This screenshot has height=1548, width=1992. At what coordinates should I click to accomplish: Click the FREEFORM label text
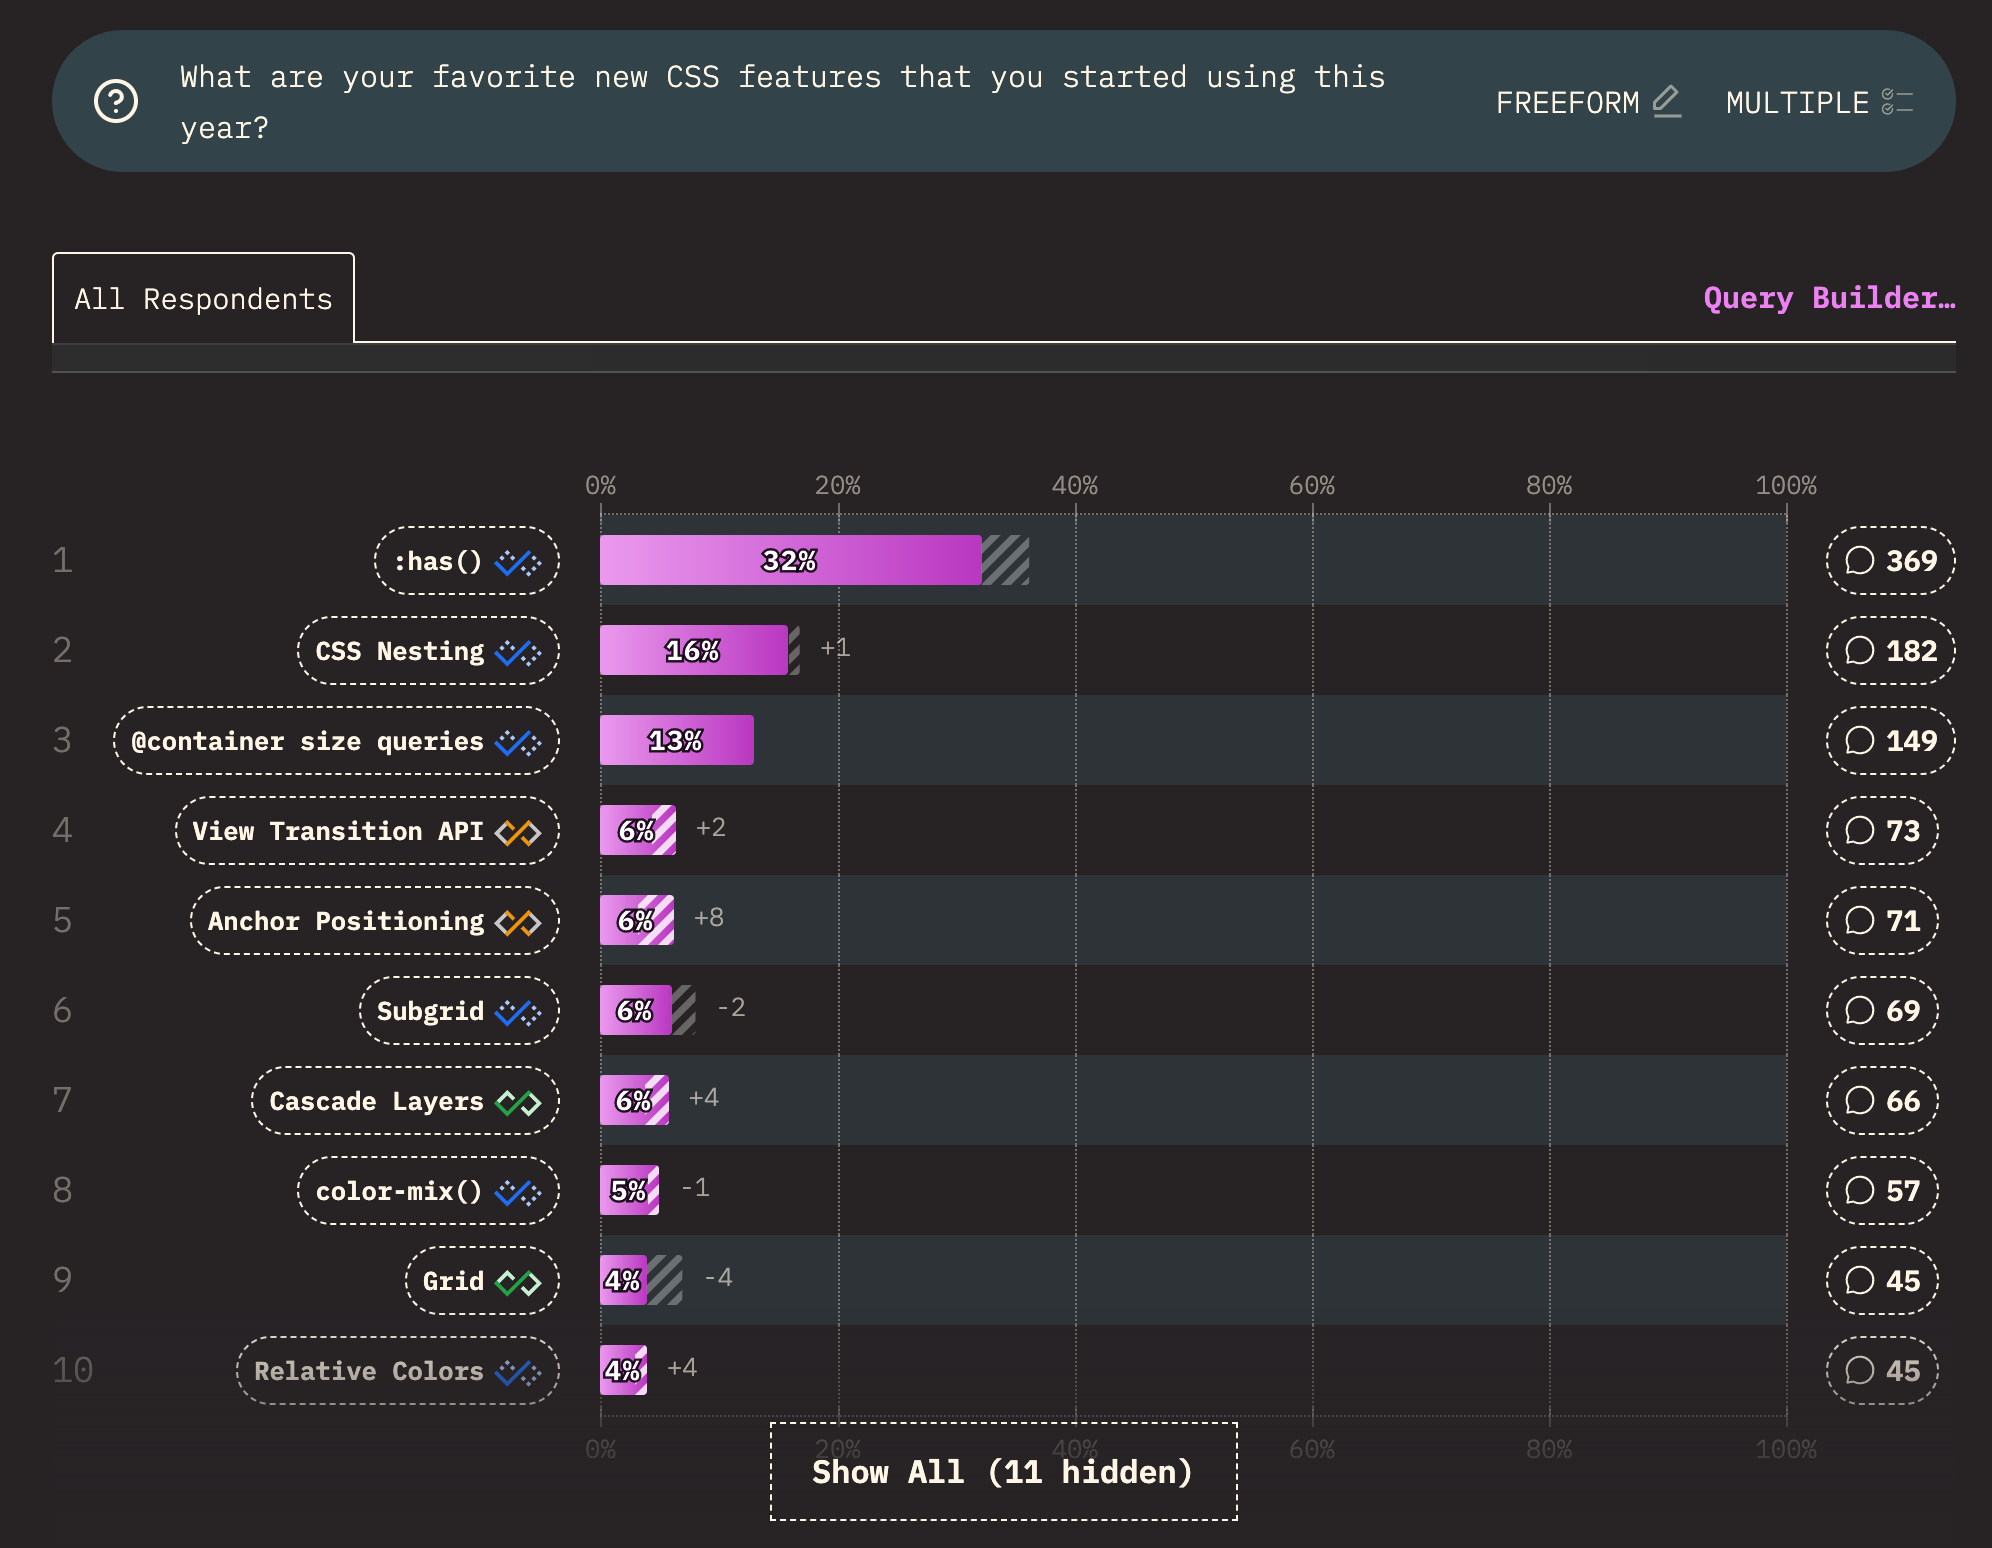tap(1567, 102)
